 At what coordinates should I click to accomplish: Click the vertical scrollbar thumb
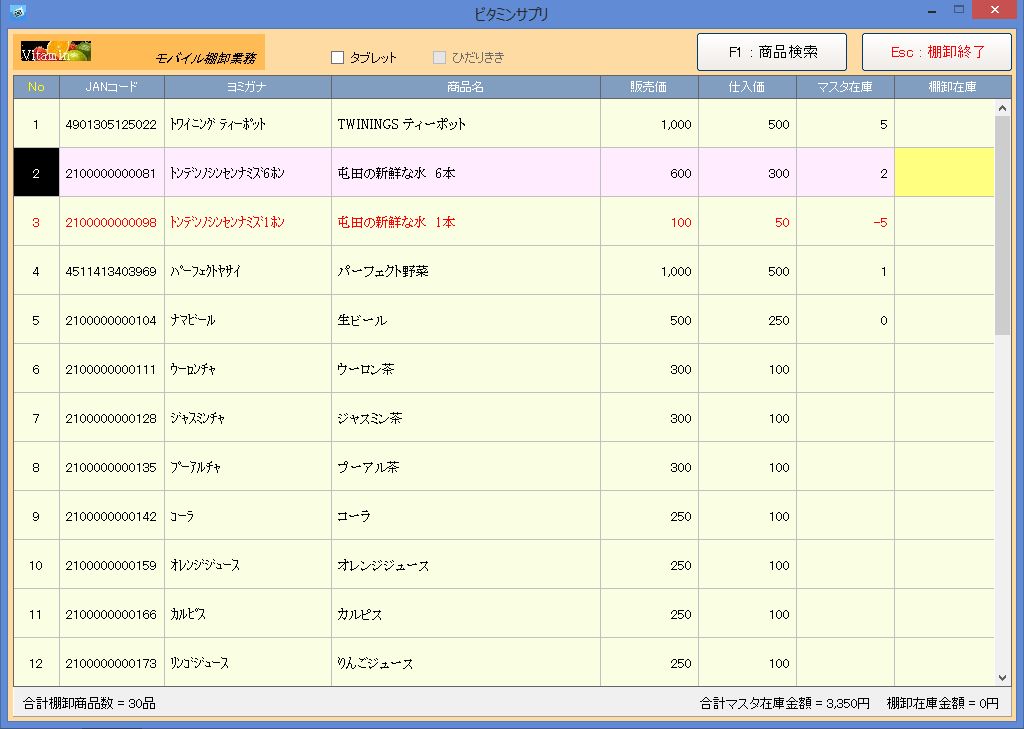[x=1002, y=225]
